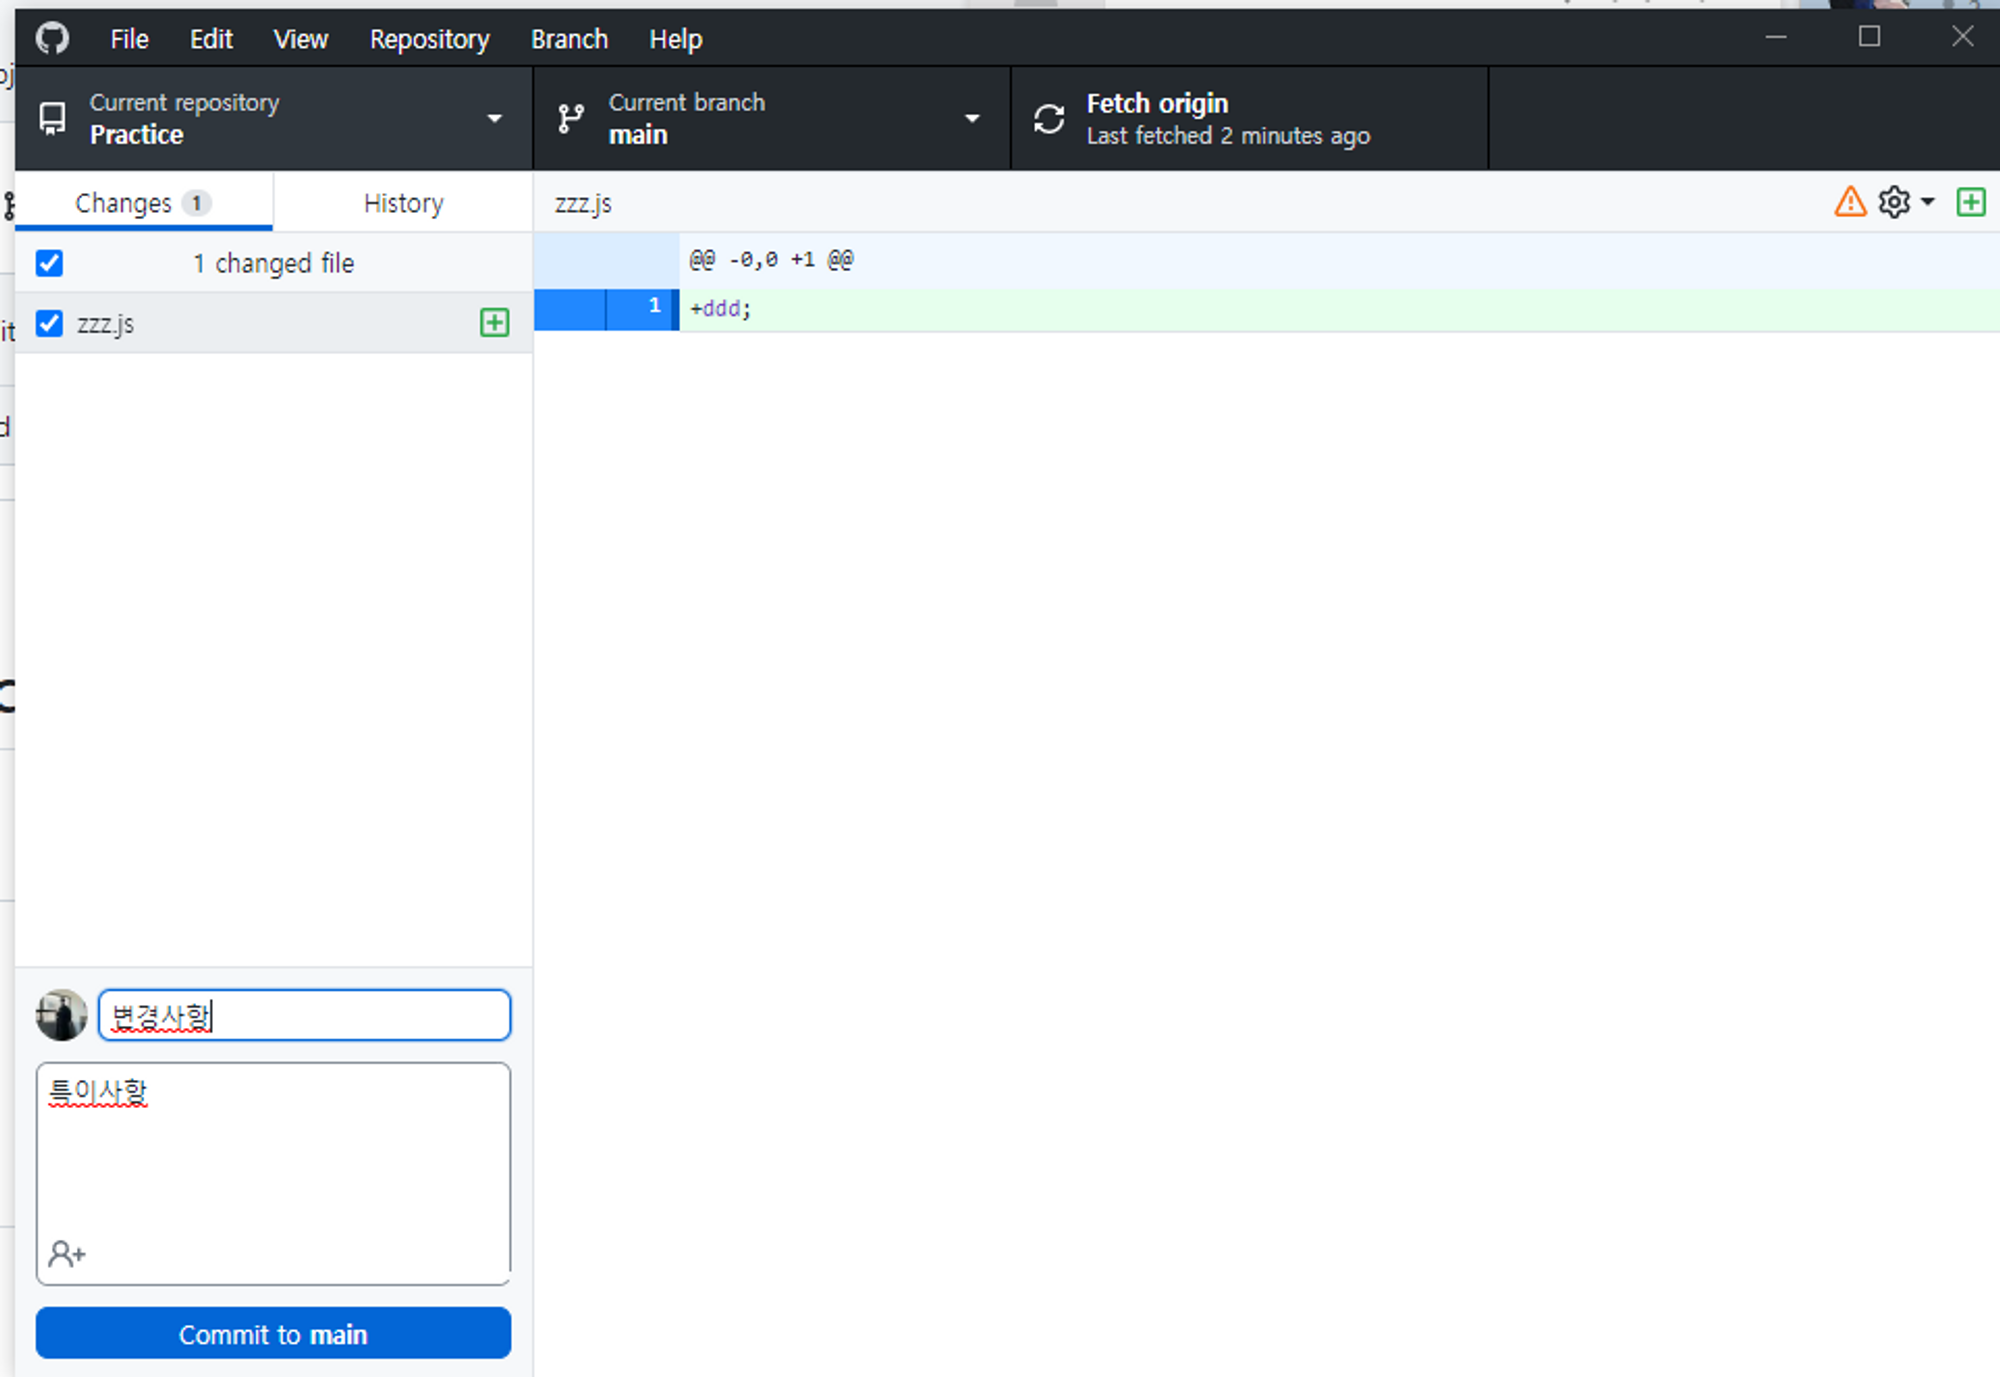Image resolution: width=2000 pixels, height=1377 pixels.
Task: Open the Branch menu
Action: (569, 39)
